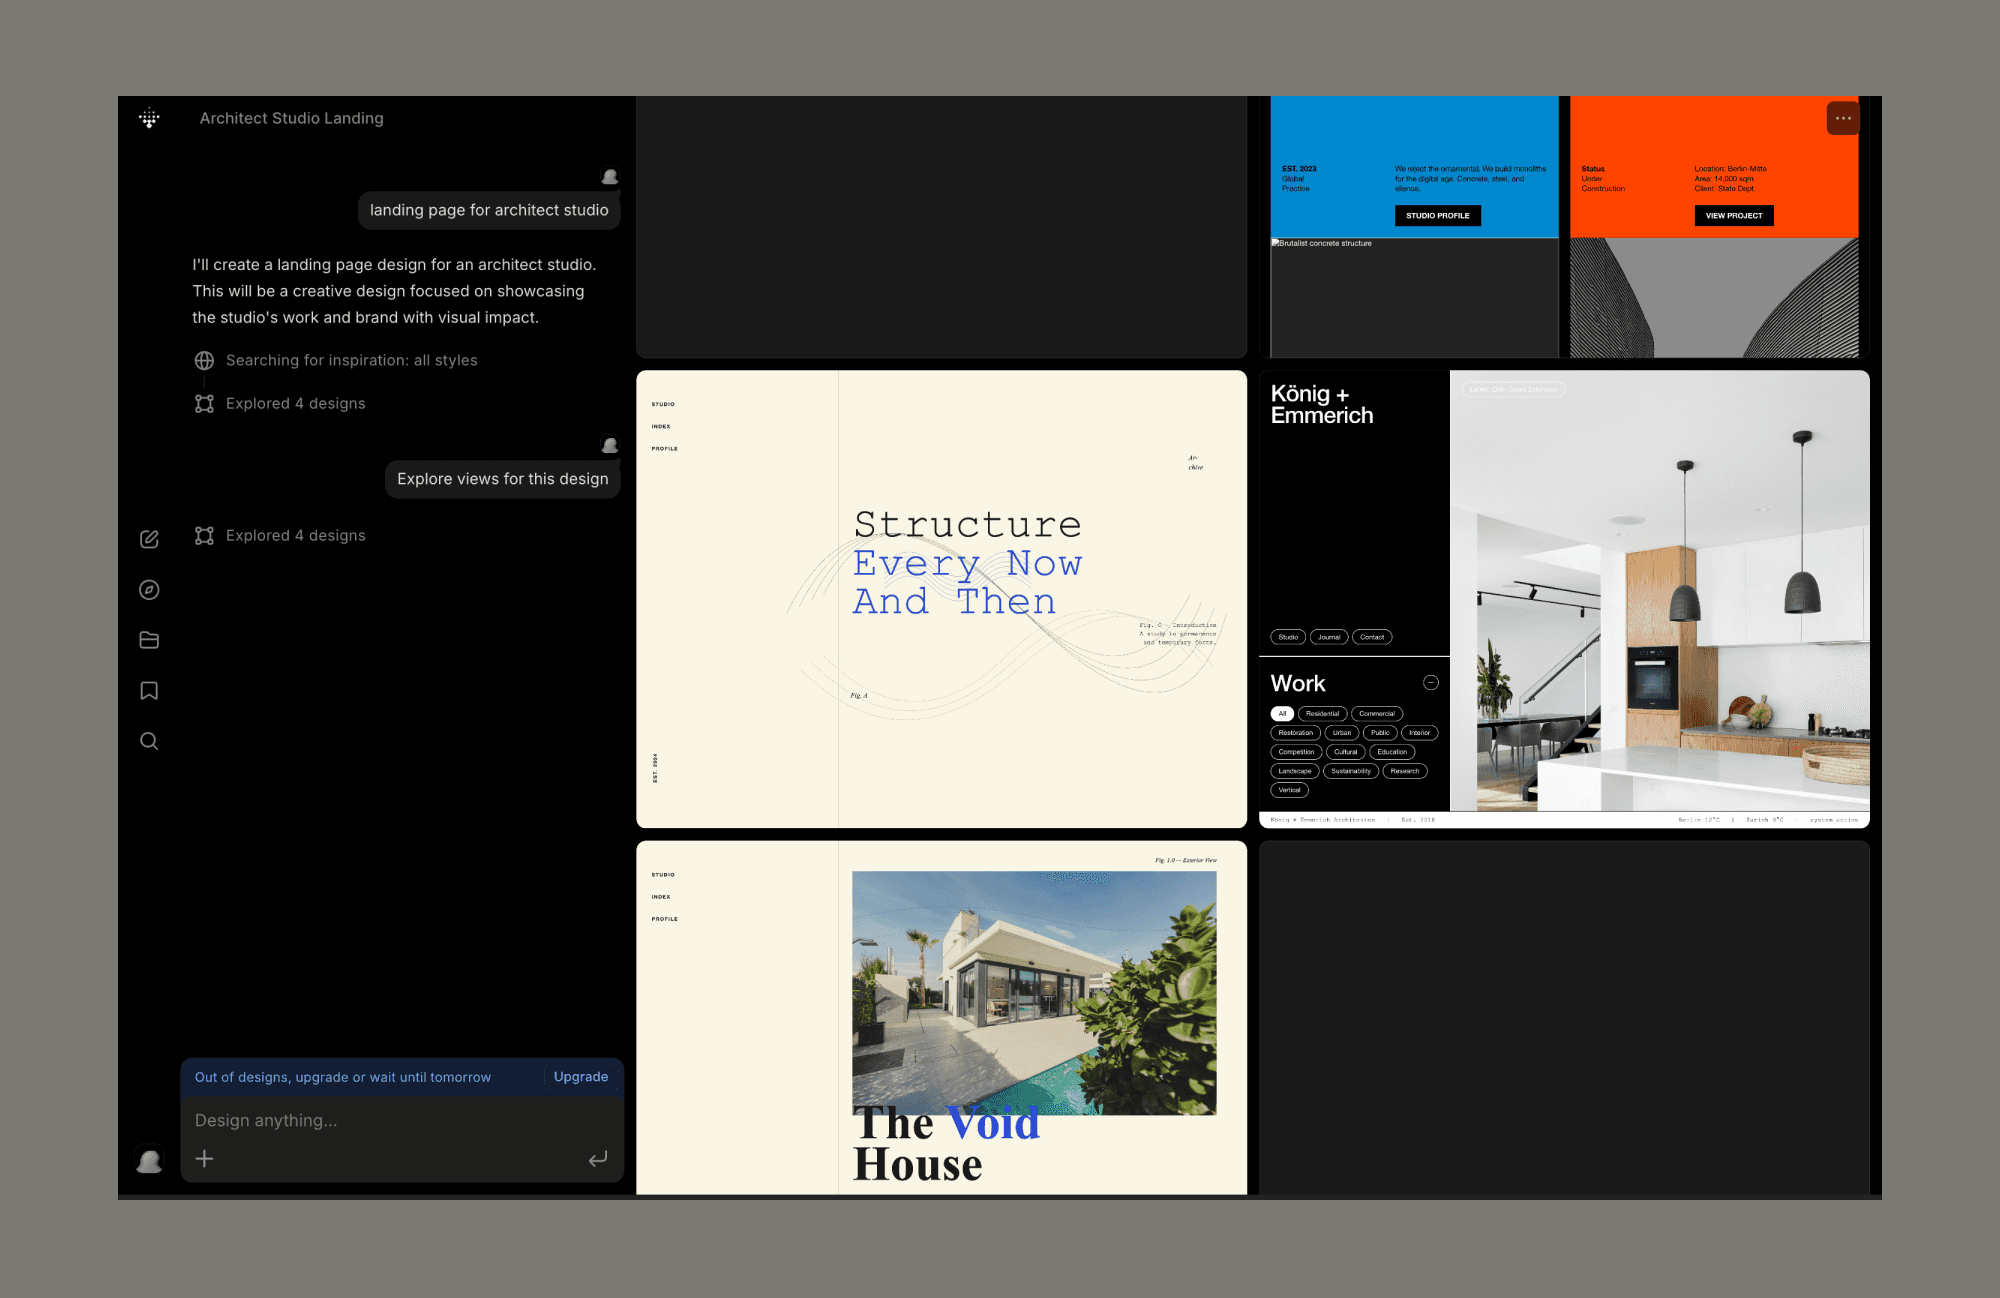Viewport: 2000px width, 1298px height.
Task: Open the folder projects icon
Action: tap(149, 640)
